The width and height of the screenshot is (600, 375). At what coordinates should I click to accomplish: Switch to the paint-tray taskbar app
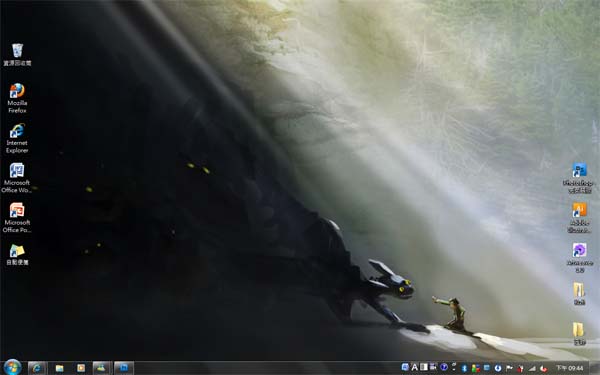coord(102,368)
